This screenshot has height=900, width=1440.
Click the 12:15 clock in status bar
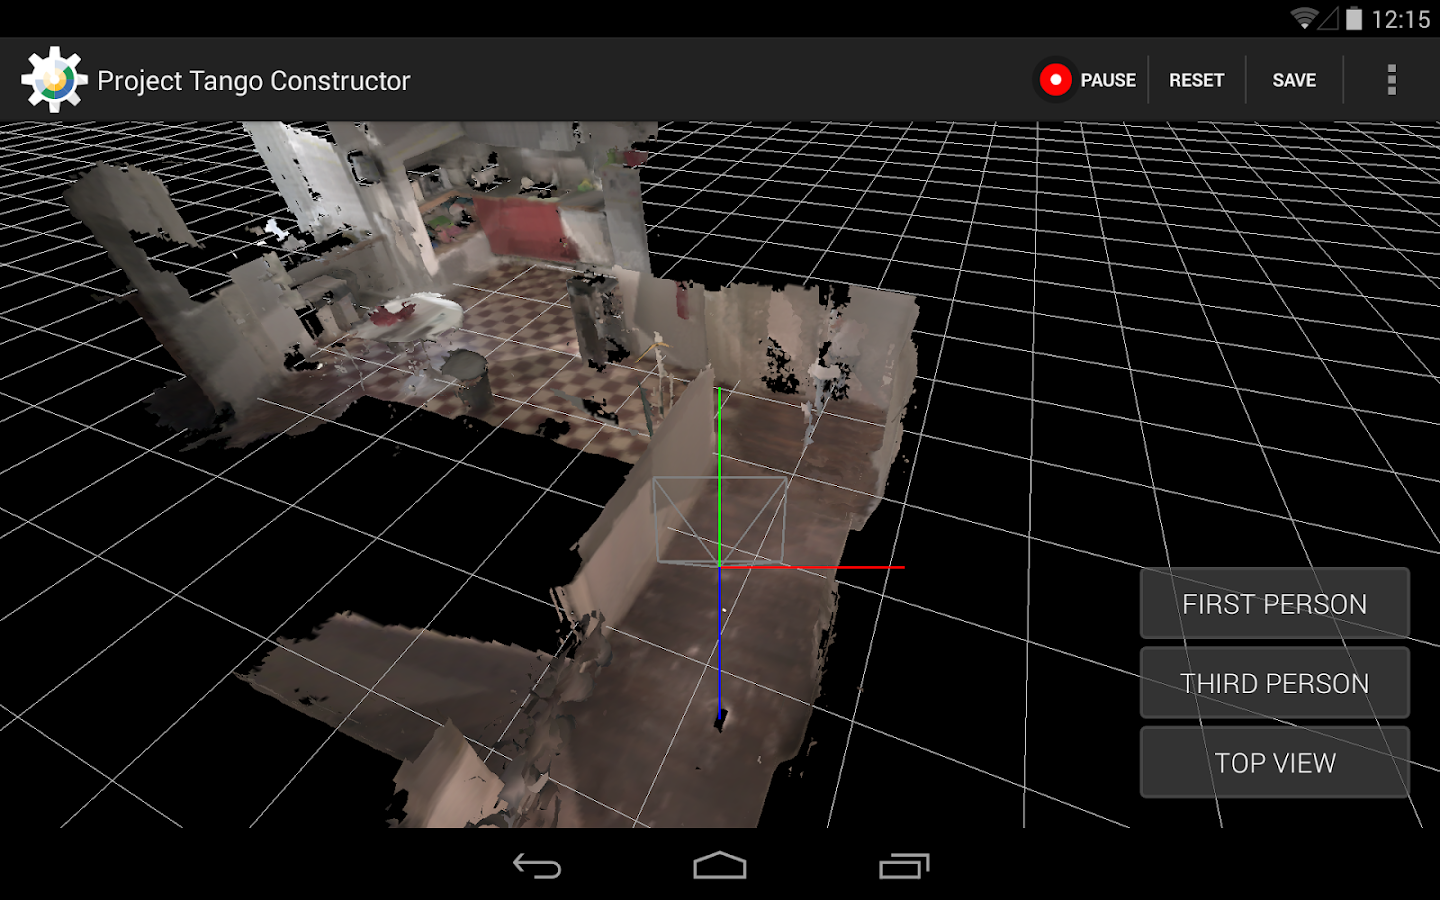click(x=1400, y=19)
